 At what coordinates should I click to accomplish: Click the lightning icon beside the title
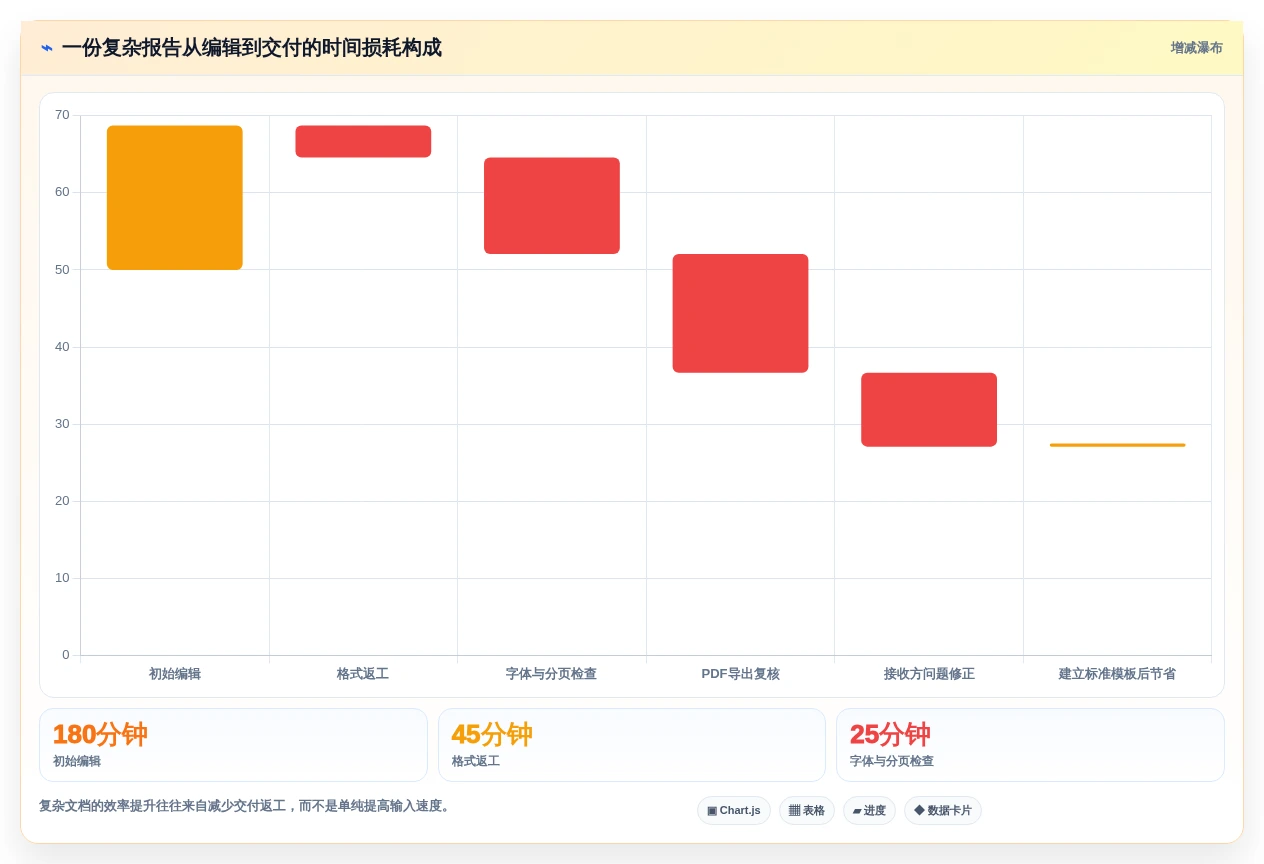click(47, 48)
